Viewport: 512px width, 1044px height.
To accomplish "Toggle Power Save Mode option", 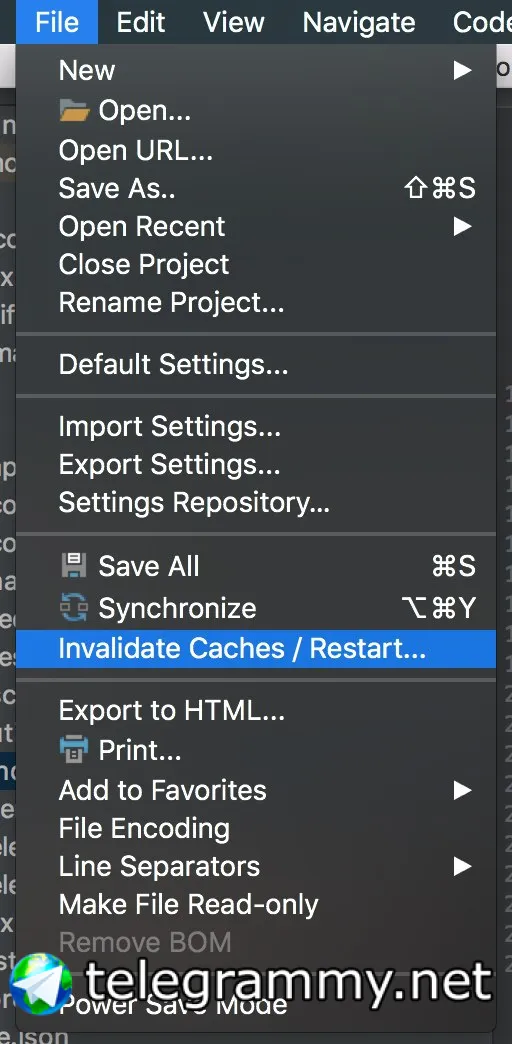I will pos(256,1004).
